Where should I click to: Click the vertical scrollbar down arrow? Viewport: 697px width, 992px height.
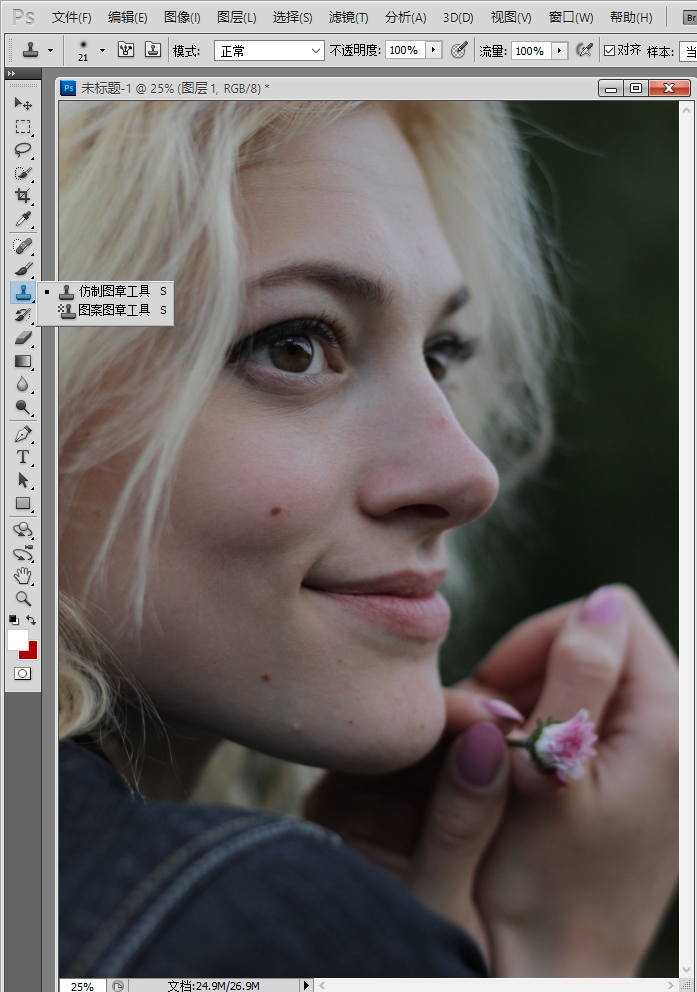687,970
